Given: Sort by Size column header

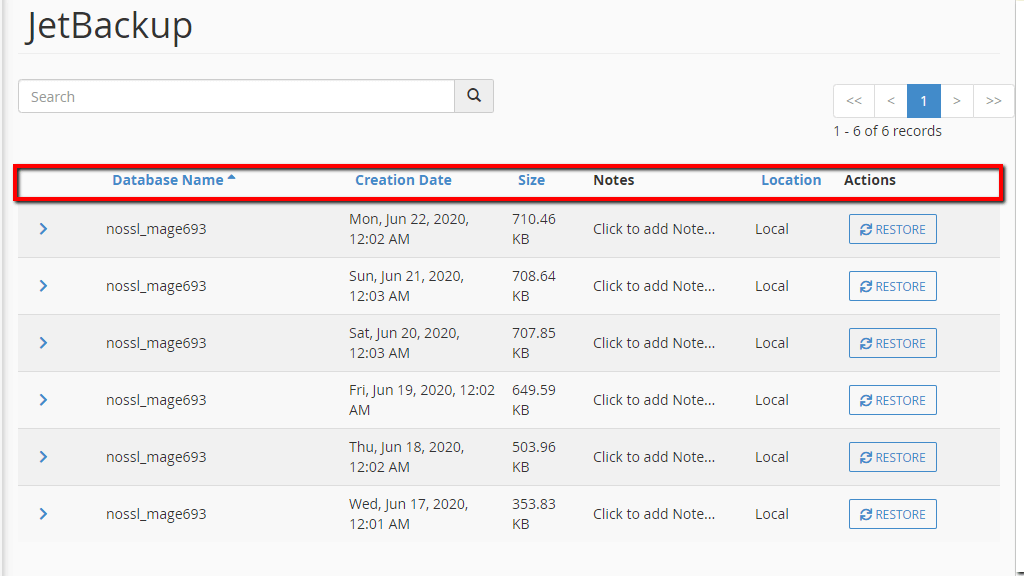Looking at the screenshot, I should tap(531, 180).
